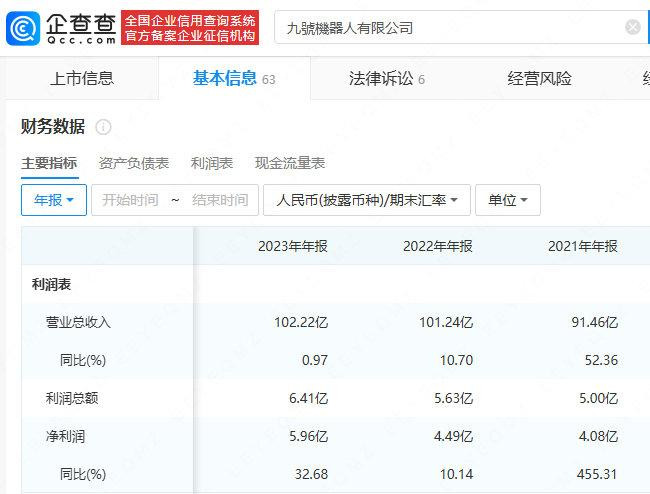This screenshot has height=494, width=650.
Task: Click the 52.36 growth value
Action: coord(601,360)
